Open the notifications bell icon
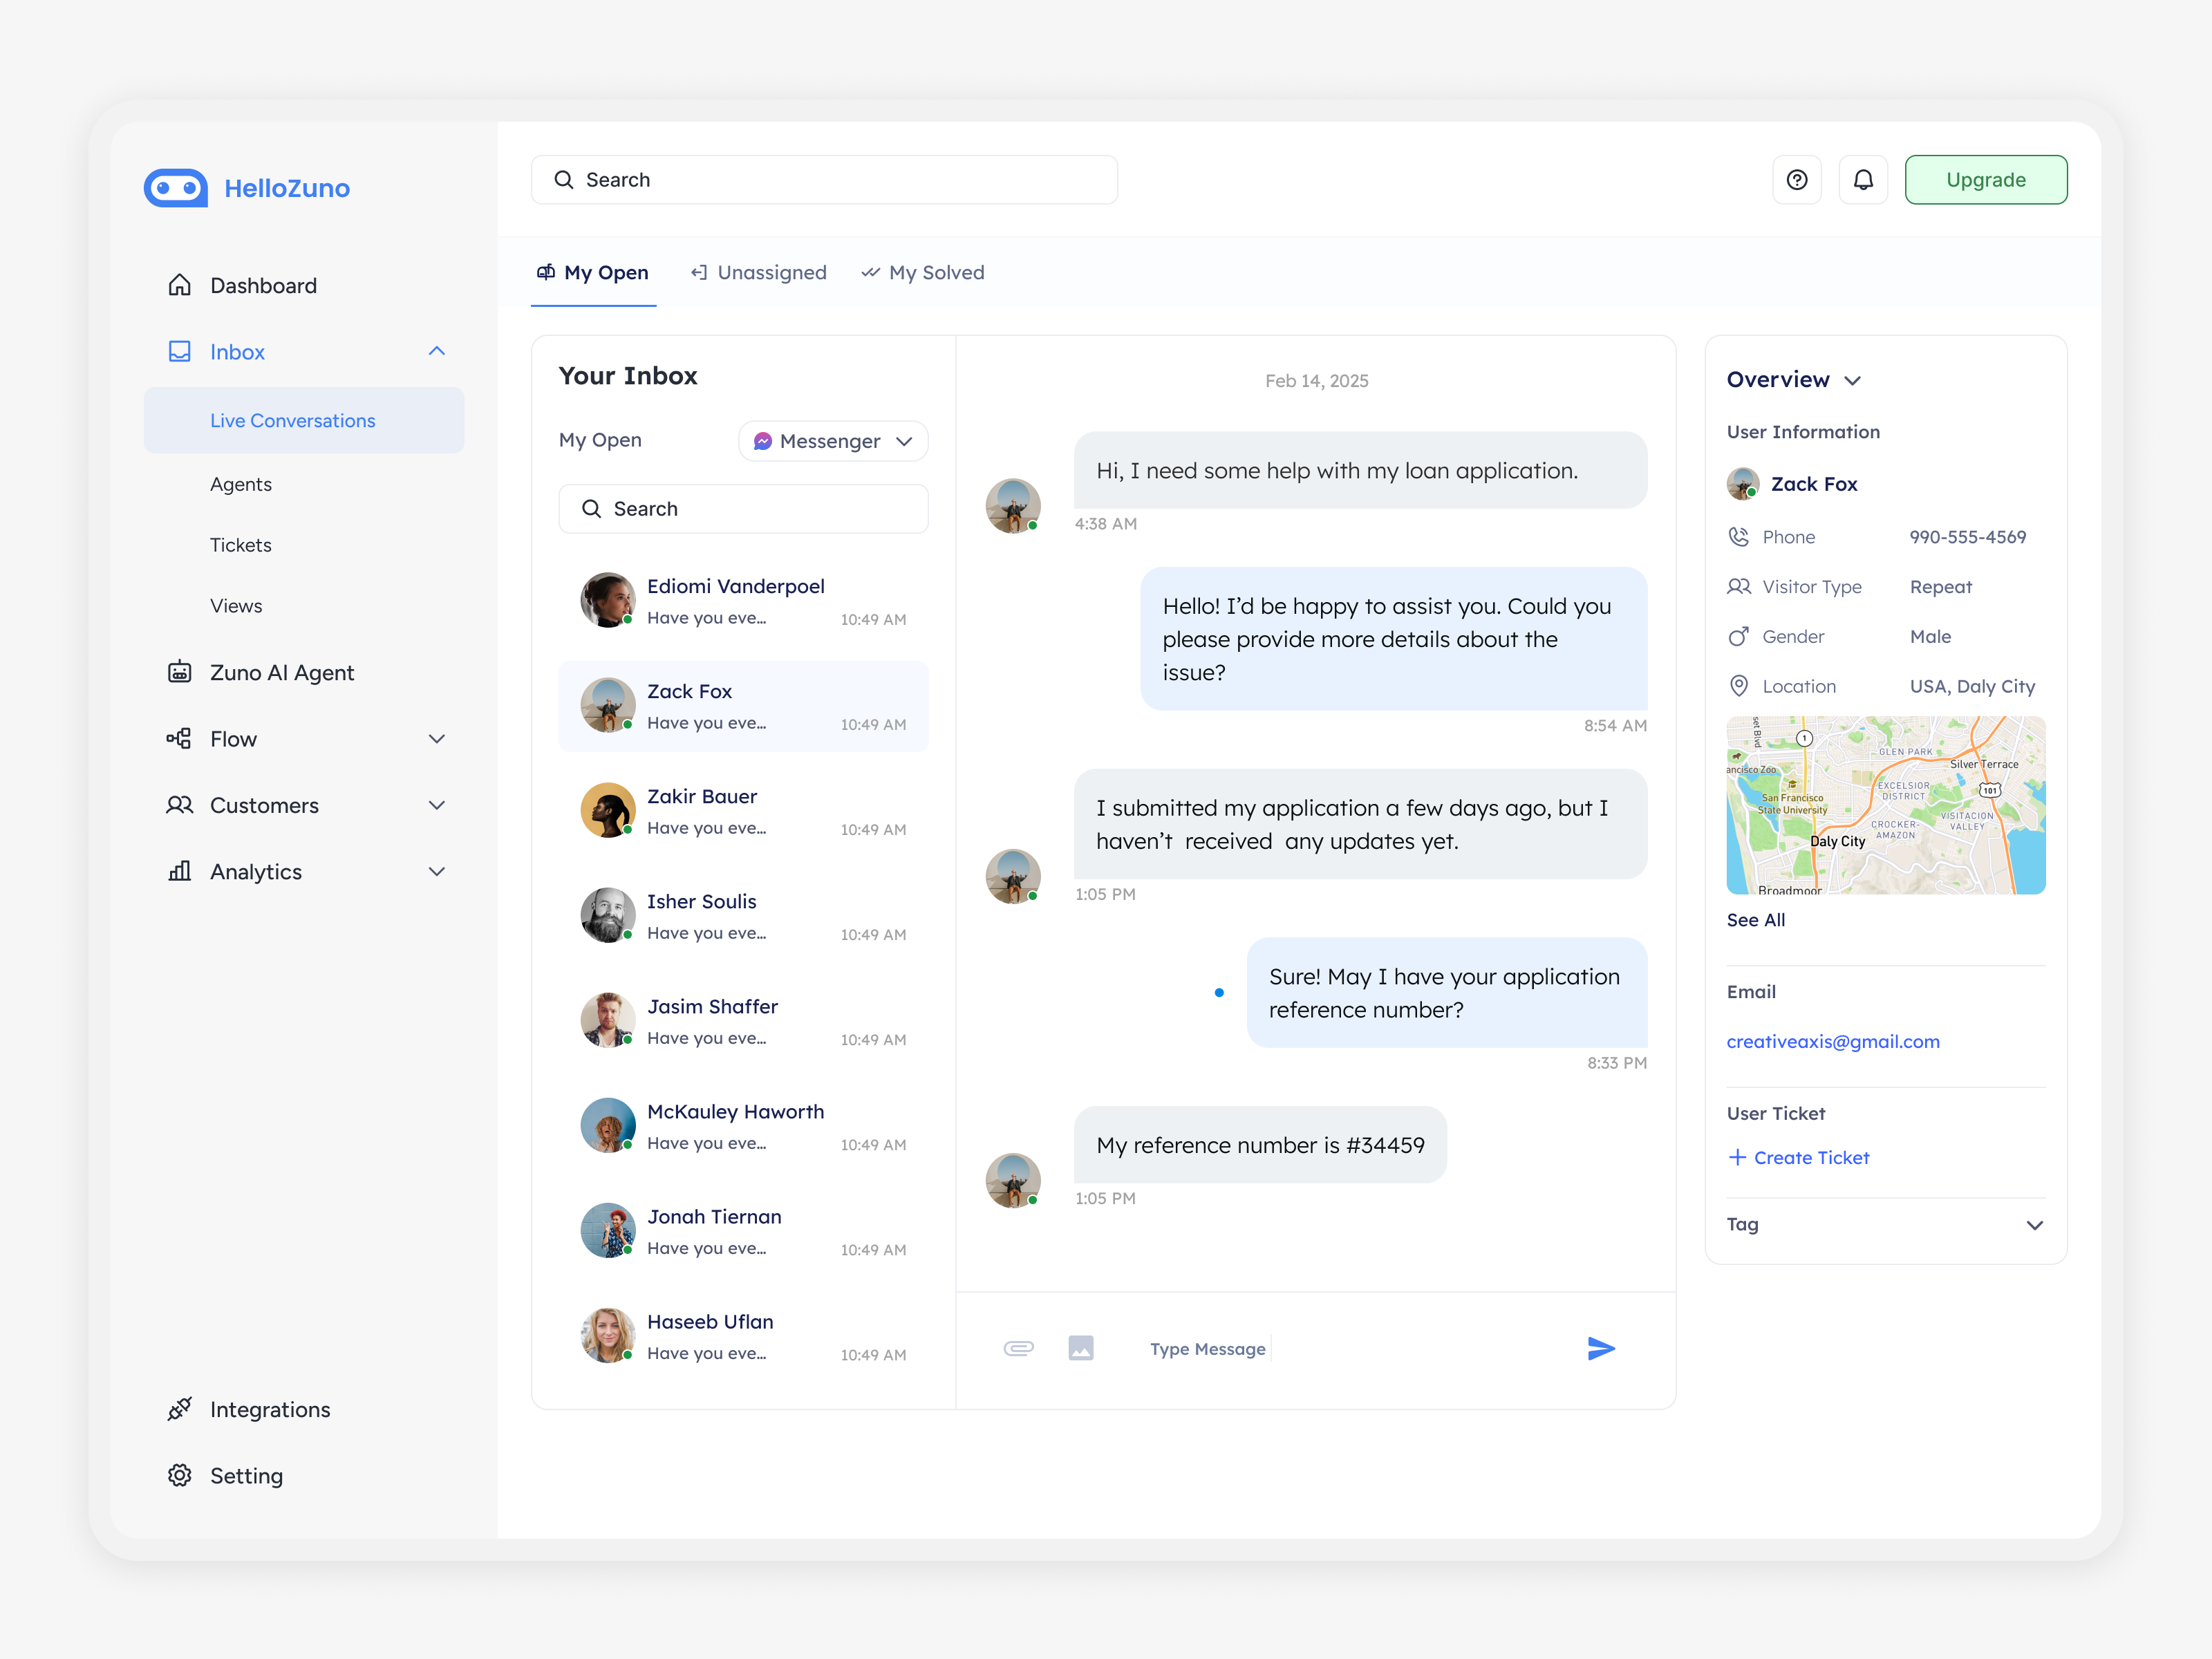Screen dimensions: 2212x1659 tap(1862, 180)
